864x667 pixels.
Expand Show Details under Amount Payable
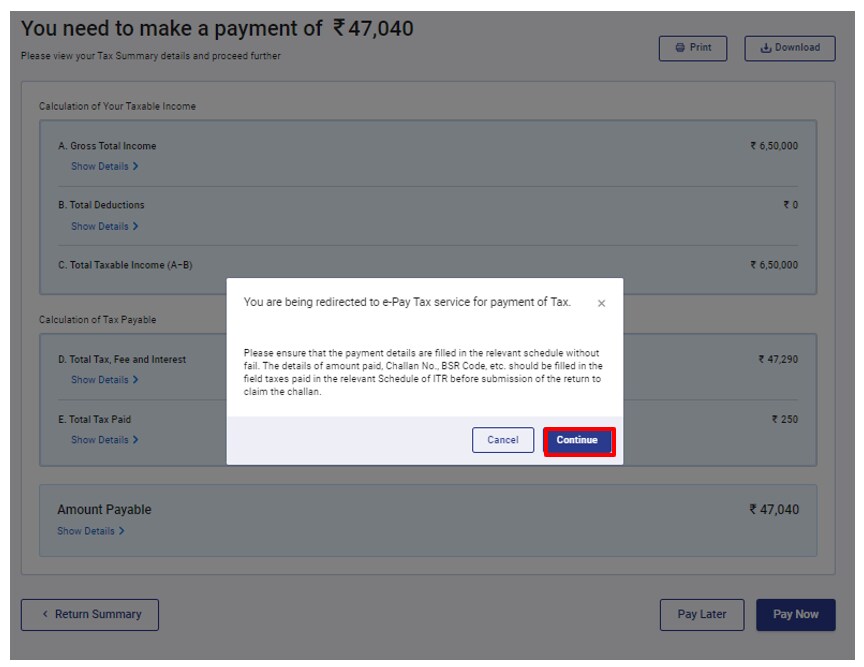click(x=86, y=531)
